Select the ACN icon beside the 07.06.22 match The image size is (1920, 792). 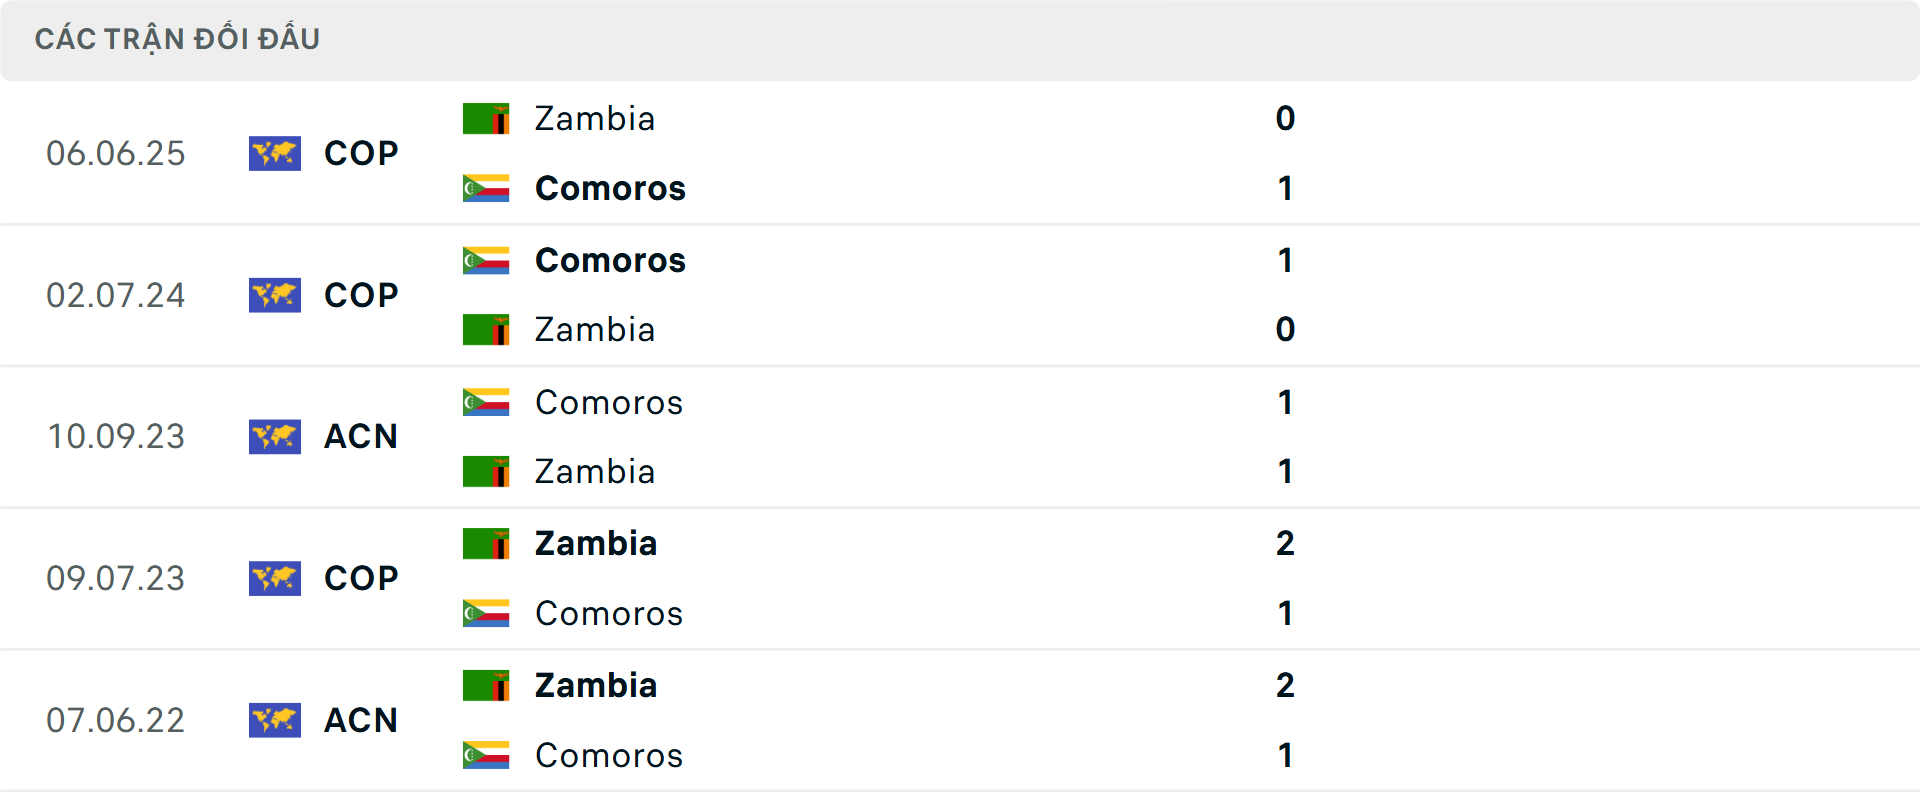[275, 720]
